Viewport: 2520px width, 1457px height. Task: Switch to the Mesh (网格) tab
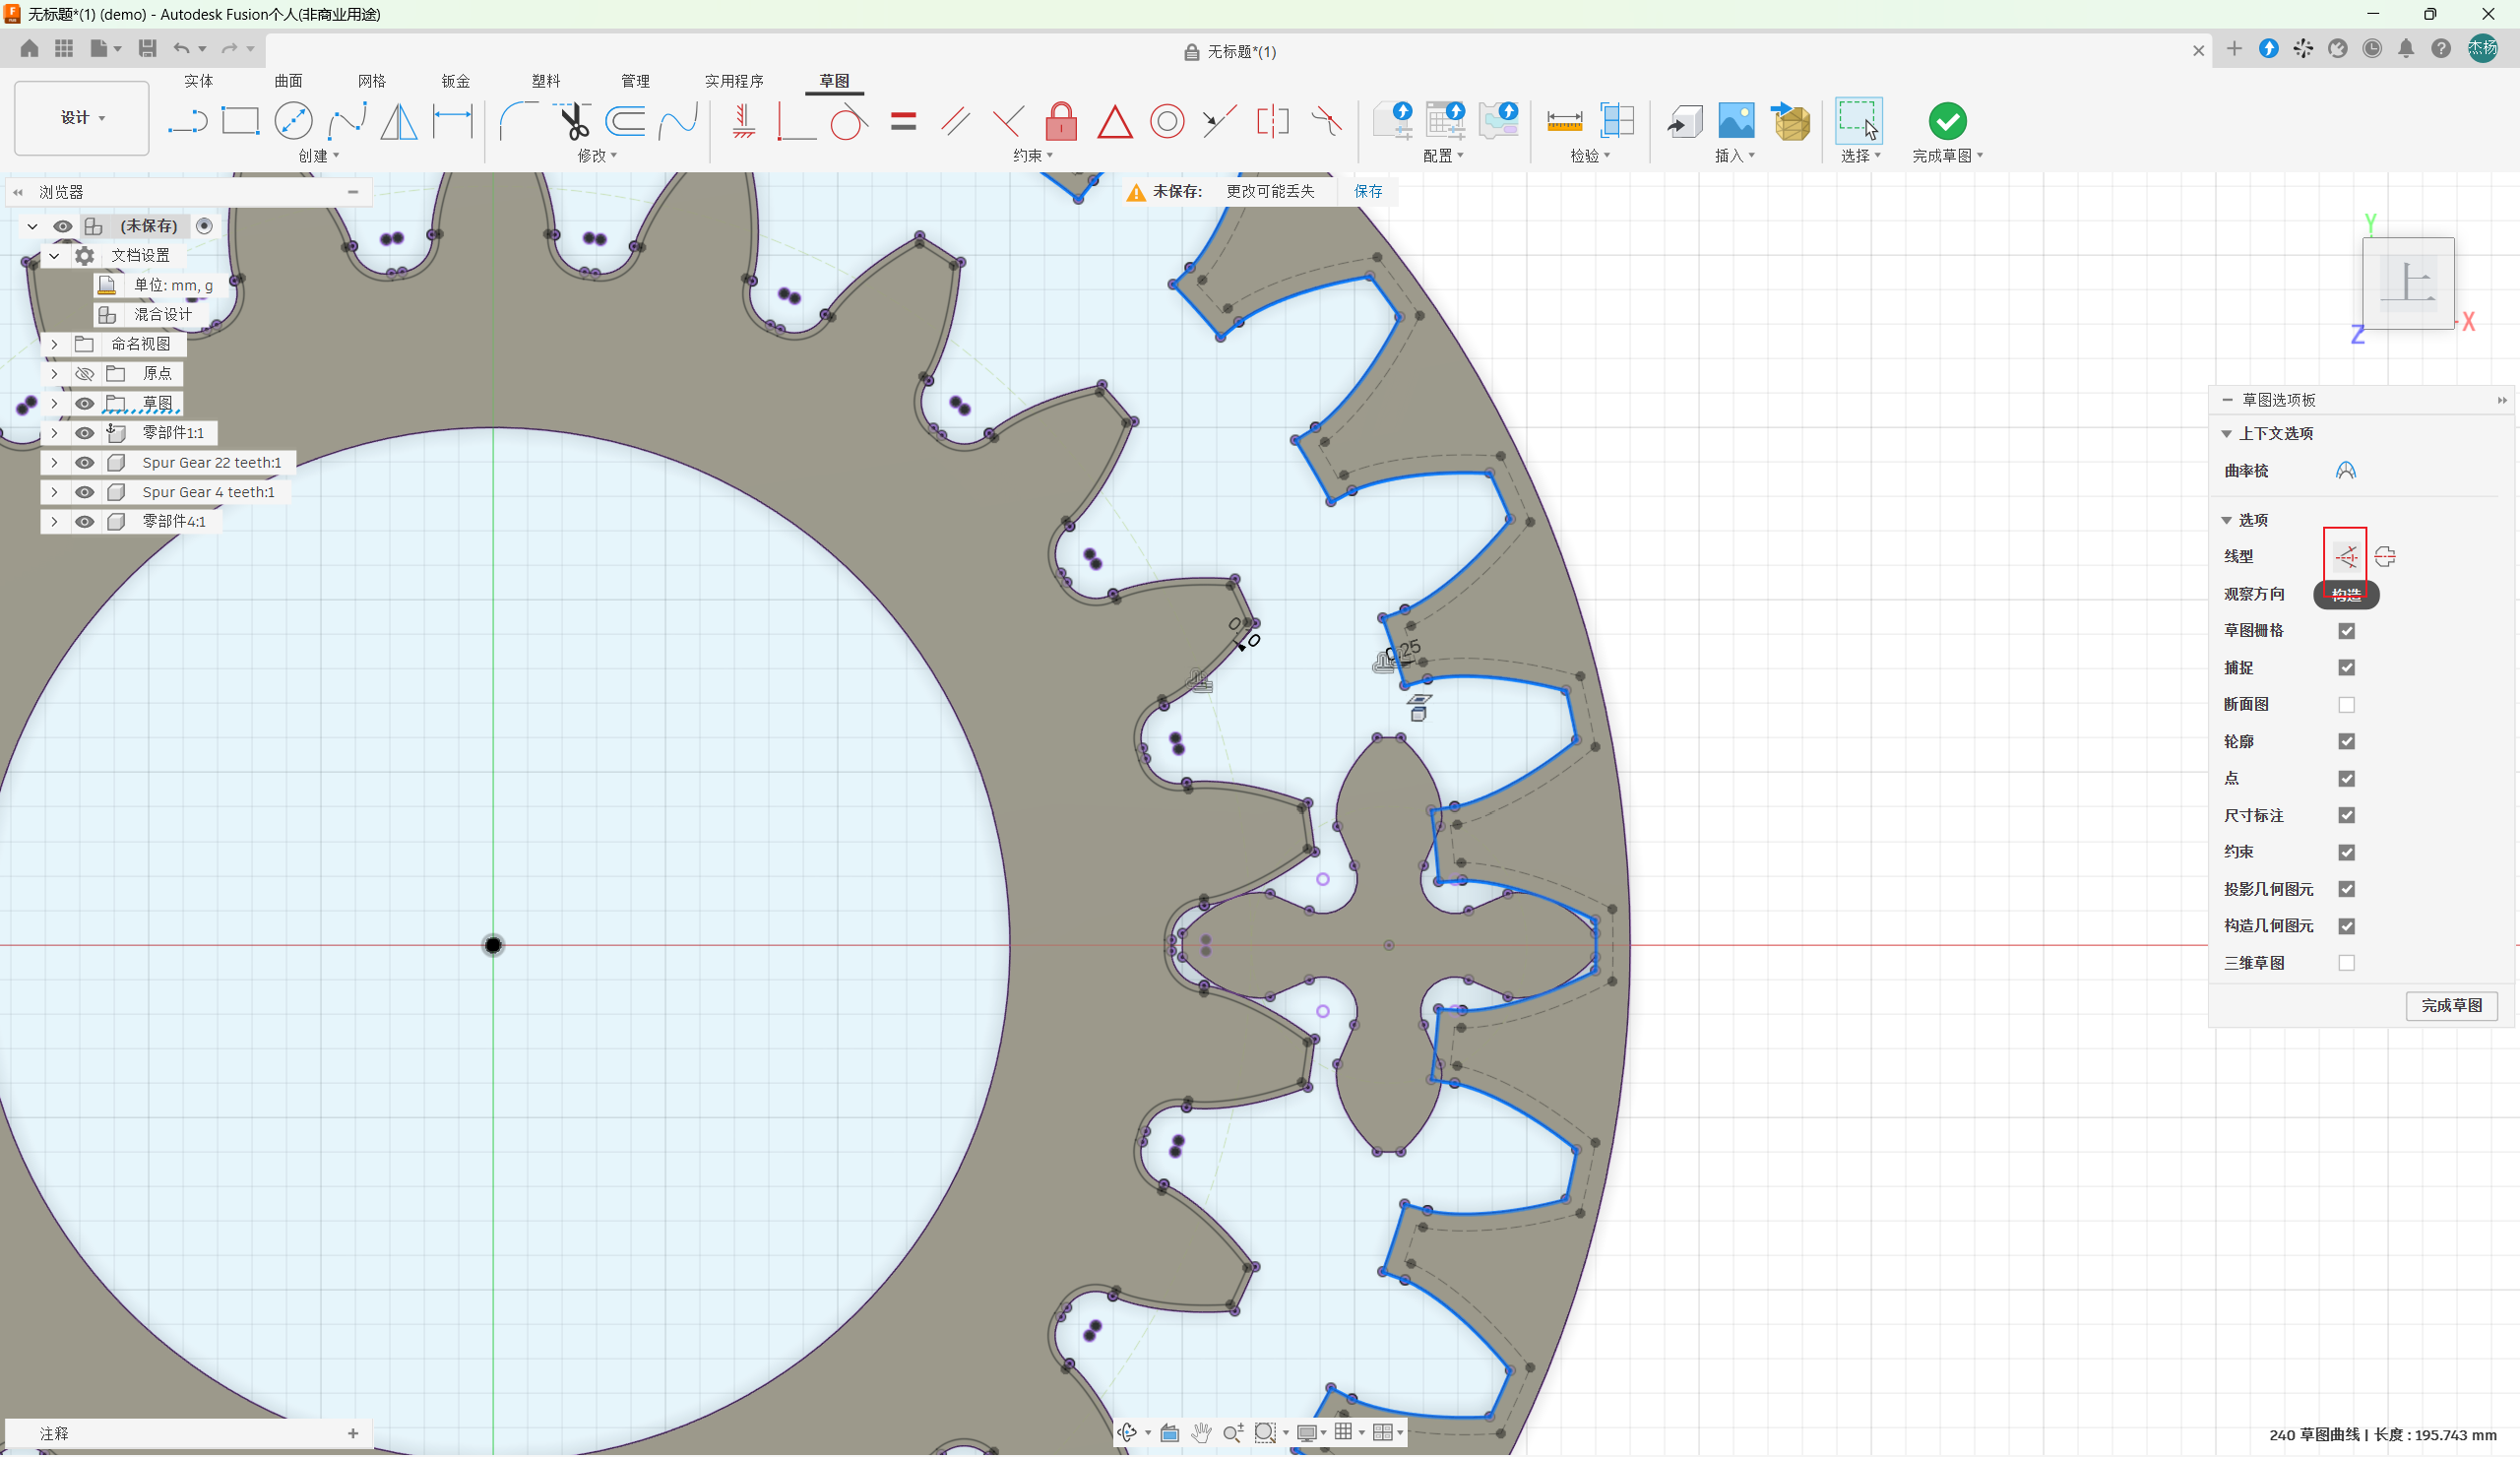tap(371, 81)
